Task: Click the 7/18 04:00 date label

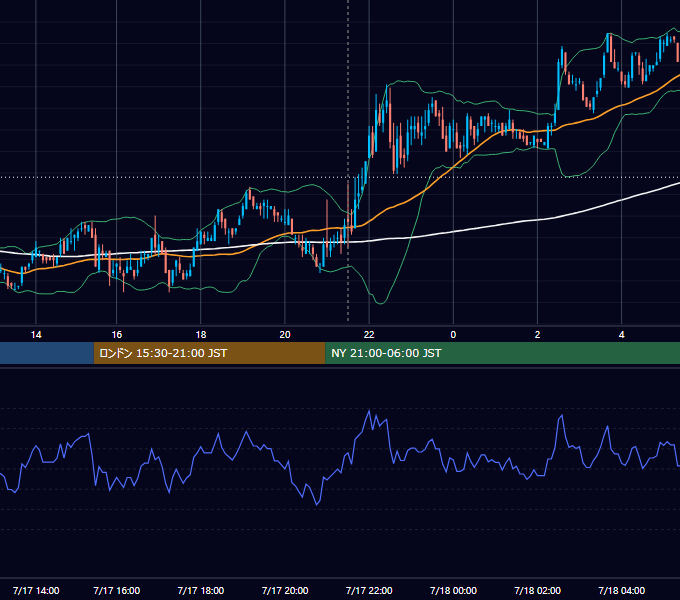Action: click(x=621, y=590)
